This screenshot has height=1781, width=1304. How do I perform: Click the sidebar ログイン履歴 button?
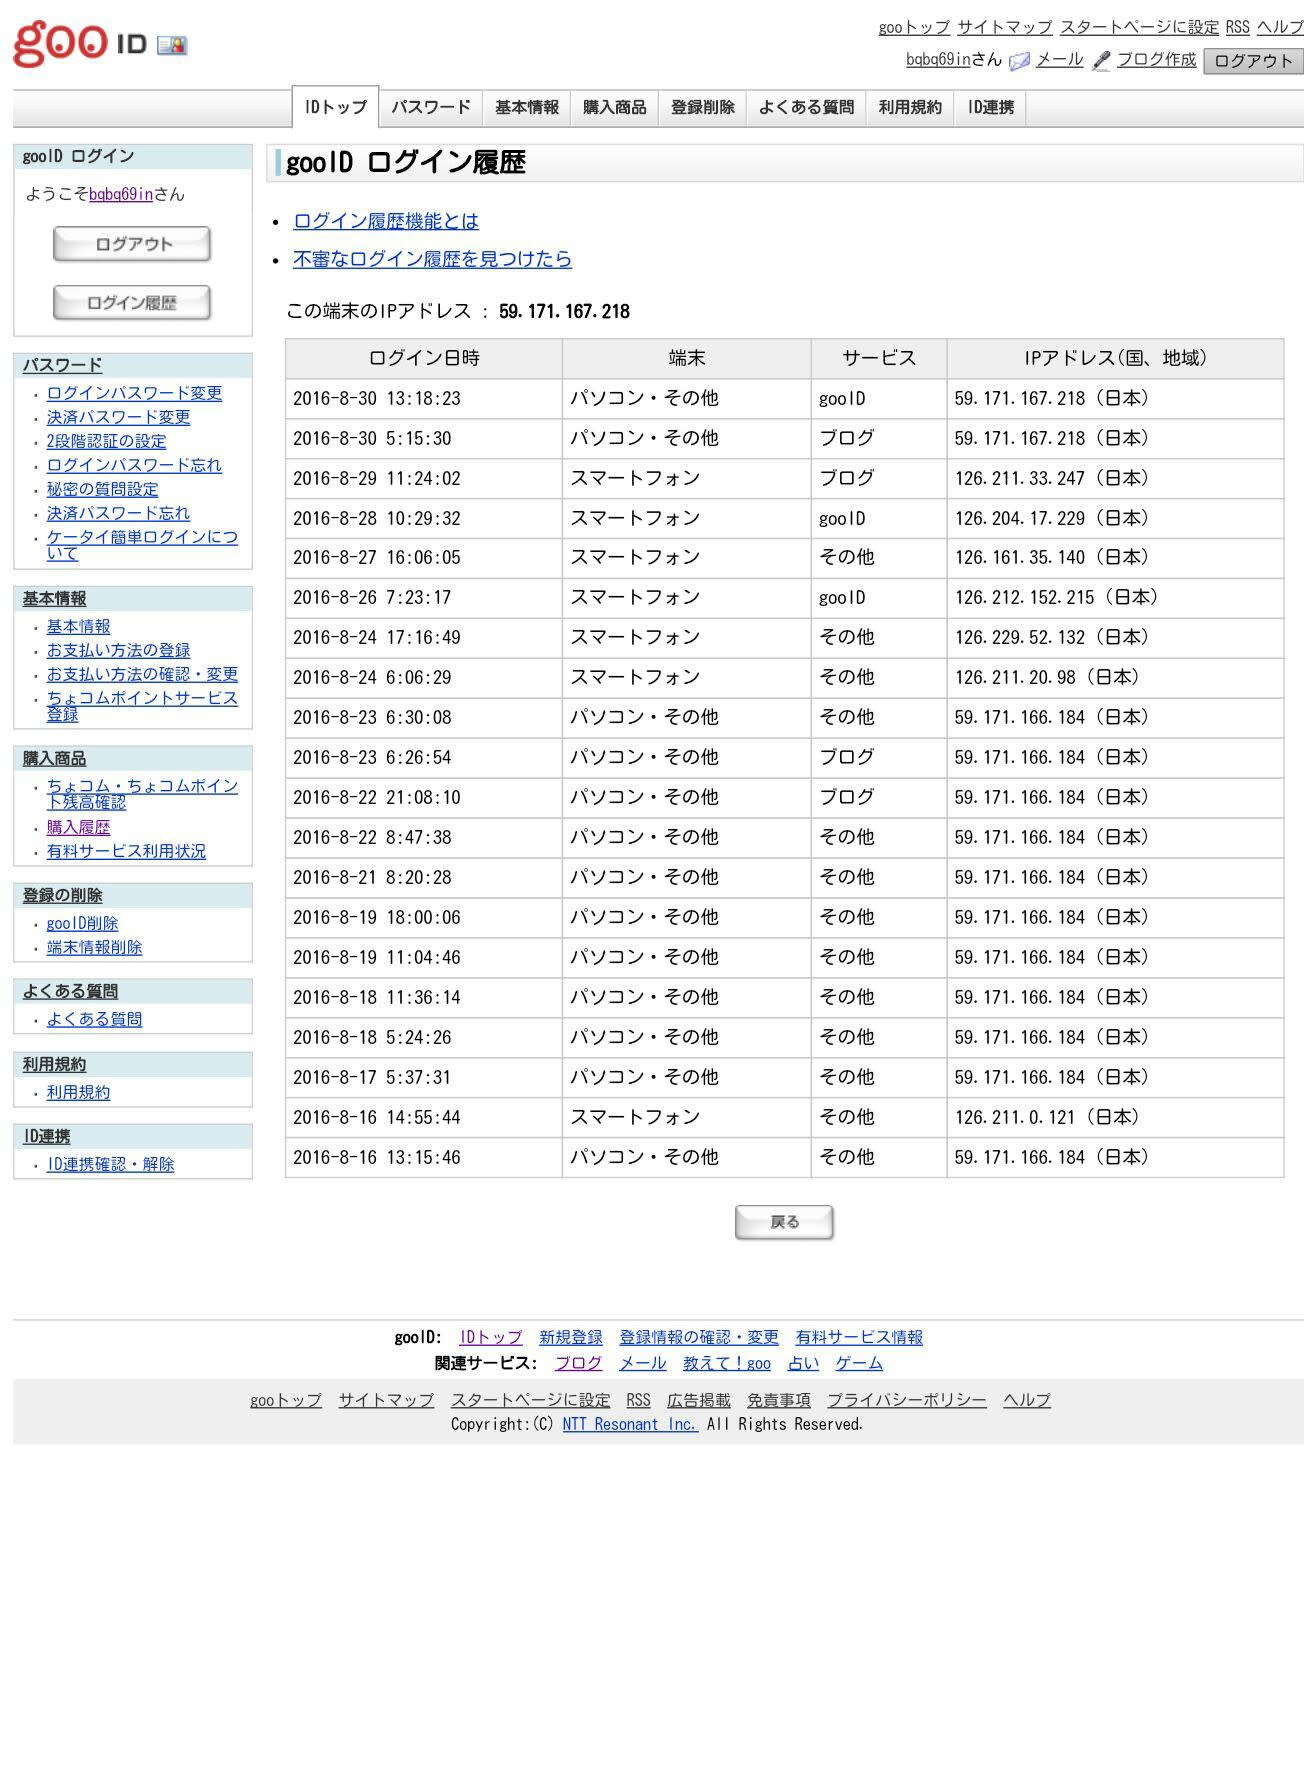pyautogui.click(x=132, y=303)
